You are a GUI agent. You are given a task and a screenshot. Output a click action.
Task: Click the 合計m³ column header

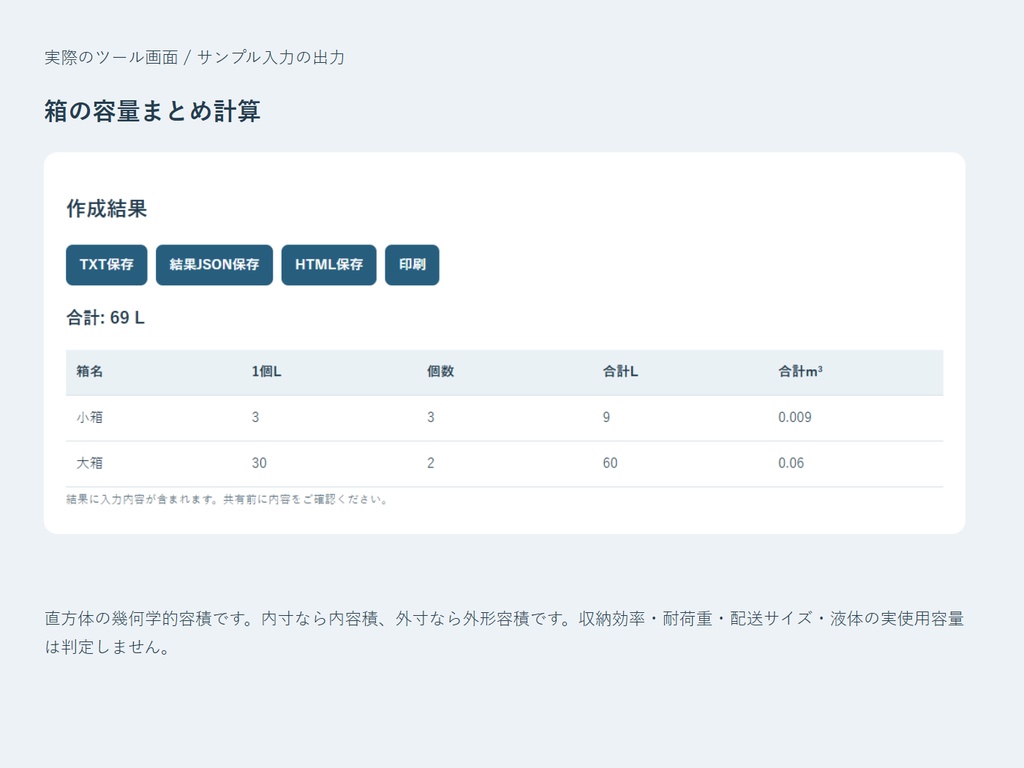[x=800, y=372]
